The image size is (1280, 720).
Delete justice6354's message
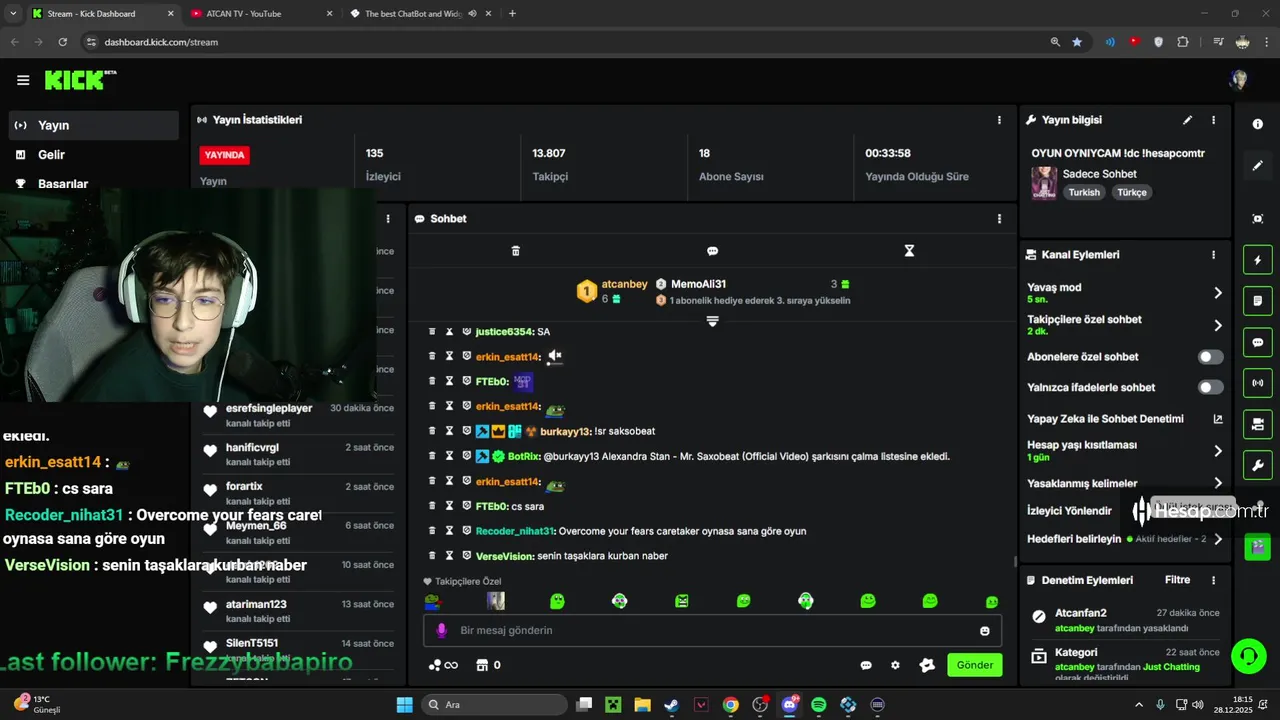pos(432,331)
